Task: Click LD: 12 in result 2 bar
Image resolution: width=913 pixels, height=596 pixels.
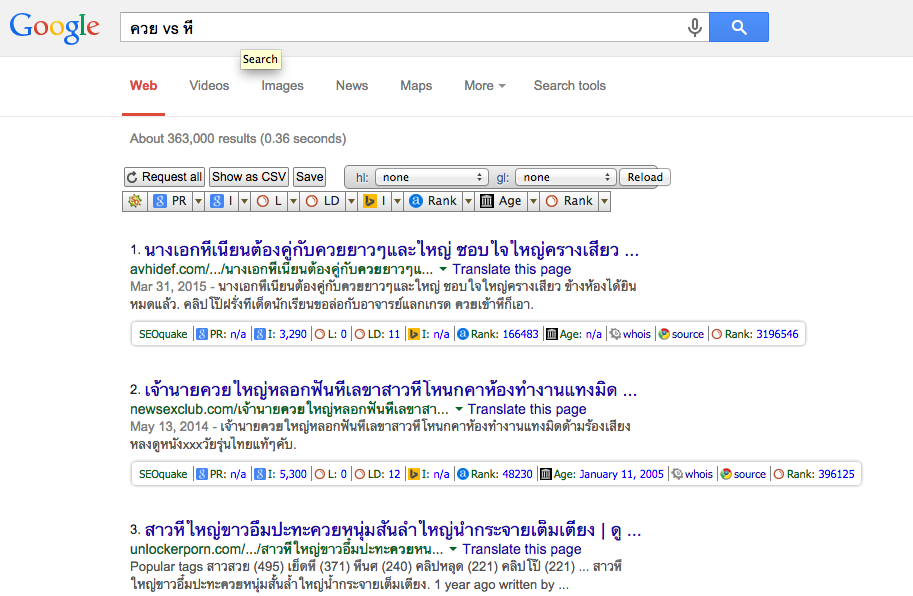Action: (377, 474)
